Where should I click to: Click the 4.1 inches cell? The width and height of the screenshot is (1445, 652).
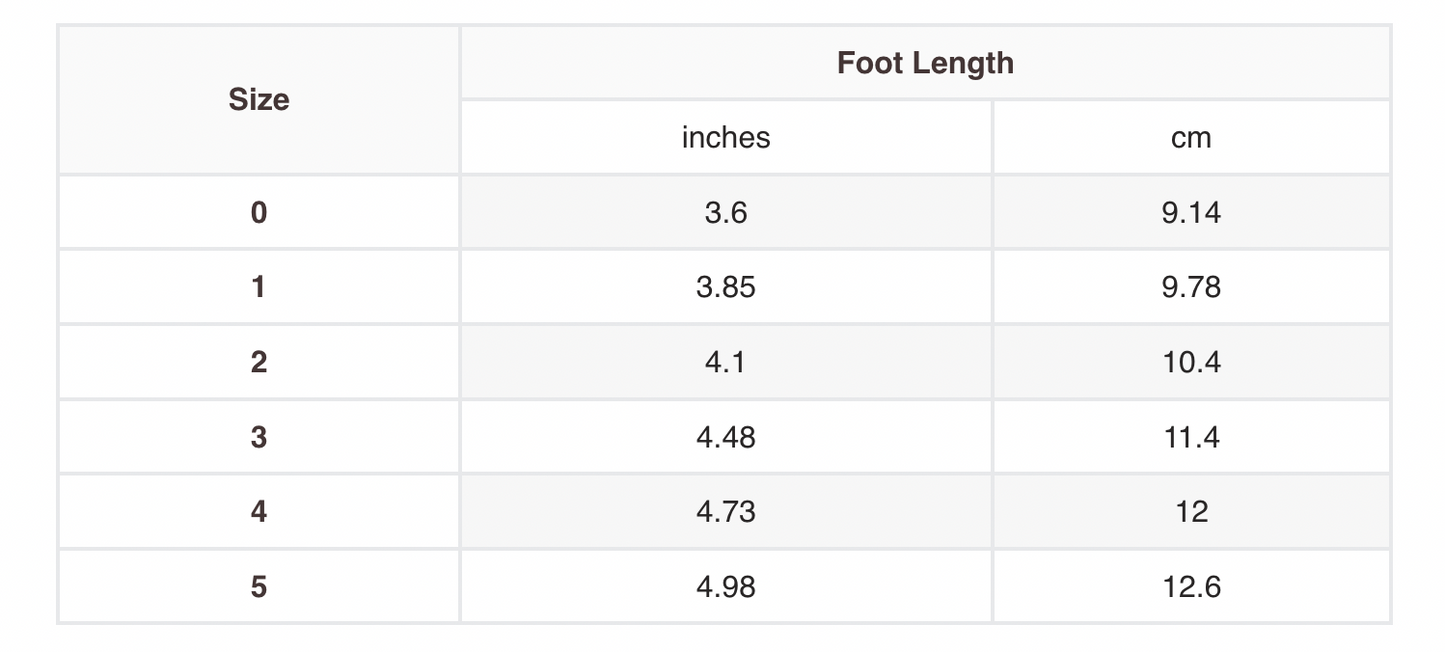point(726,362)
